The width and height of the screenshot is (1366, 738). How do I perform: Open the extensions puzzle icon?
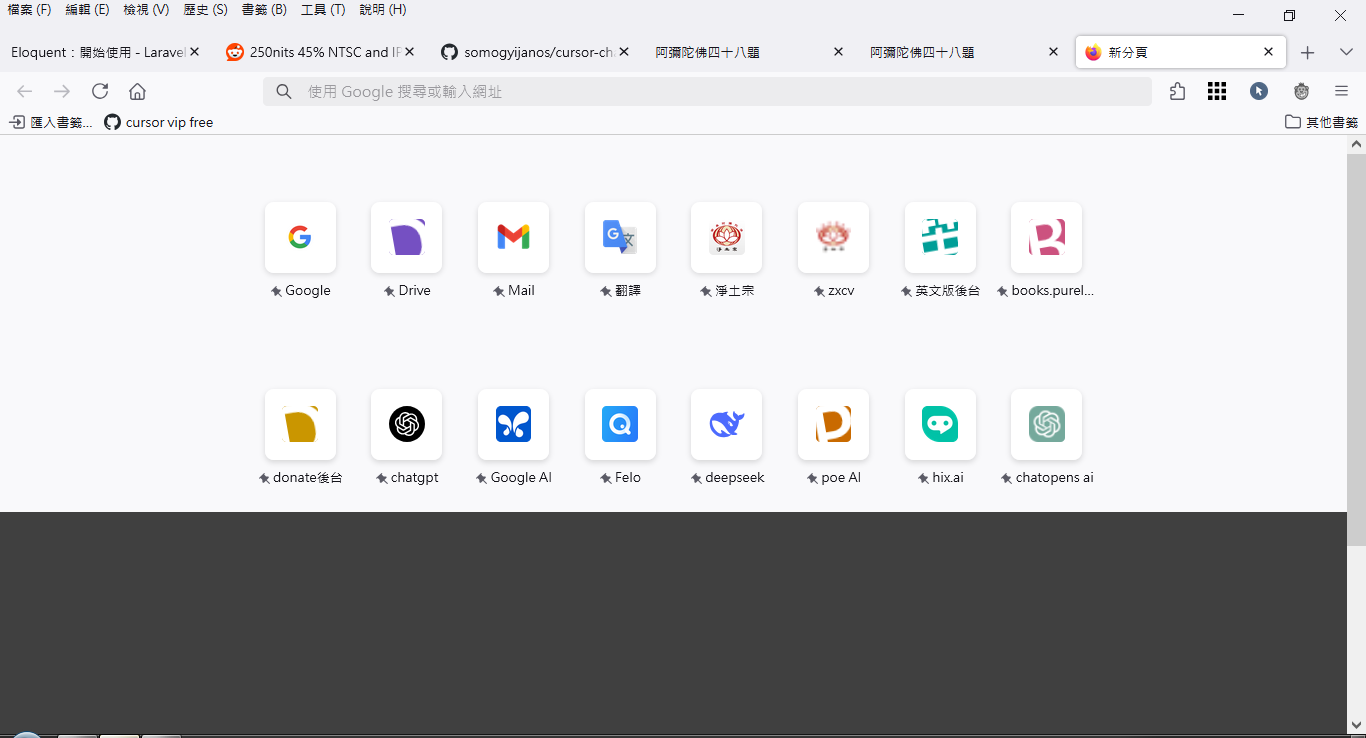pos(1177,91)
